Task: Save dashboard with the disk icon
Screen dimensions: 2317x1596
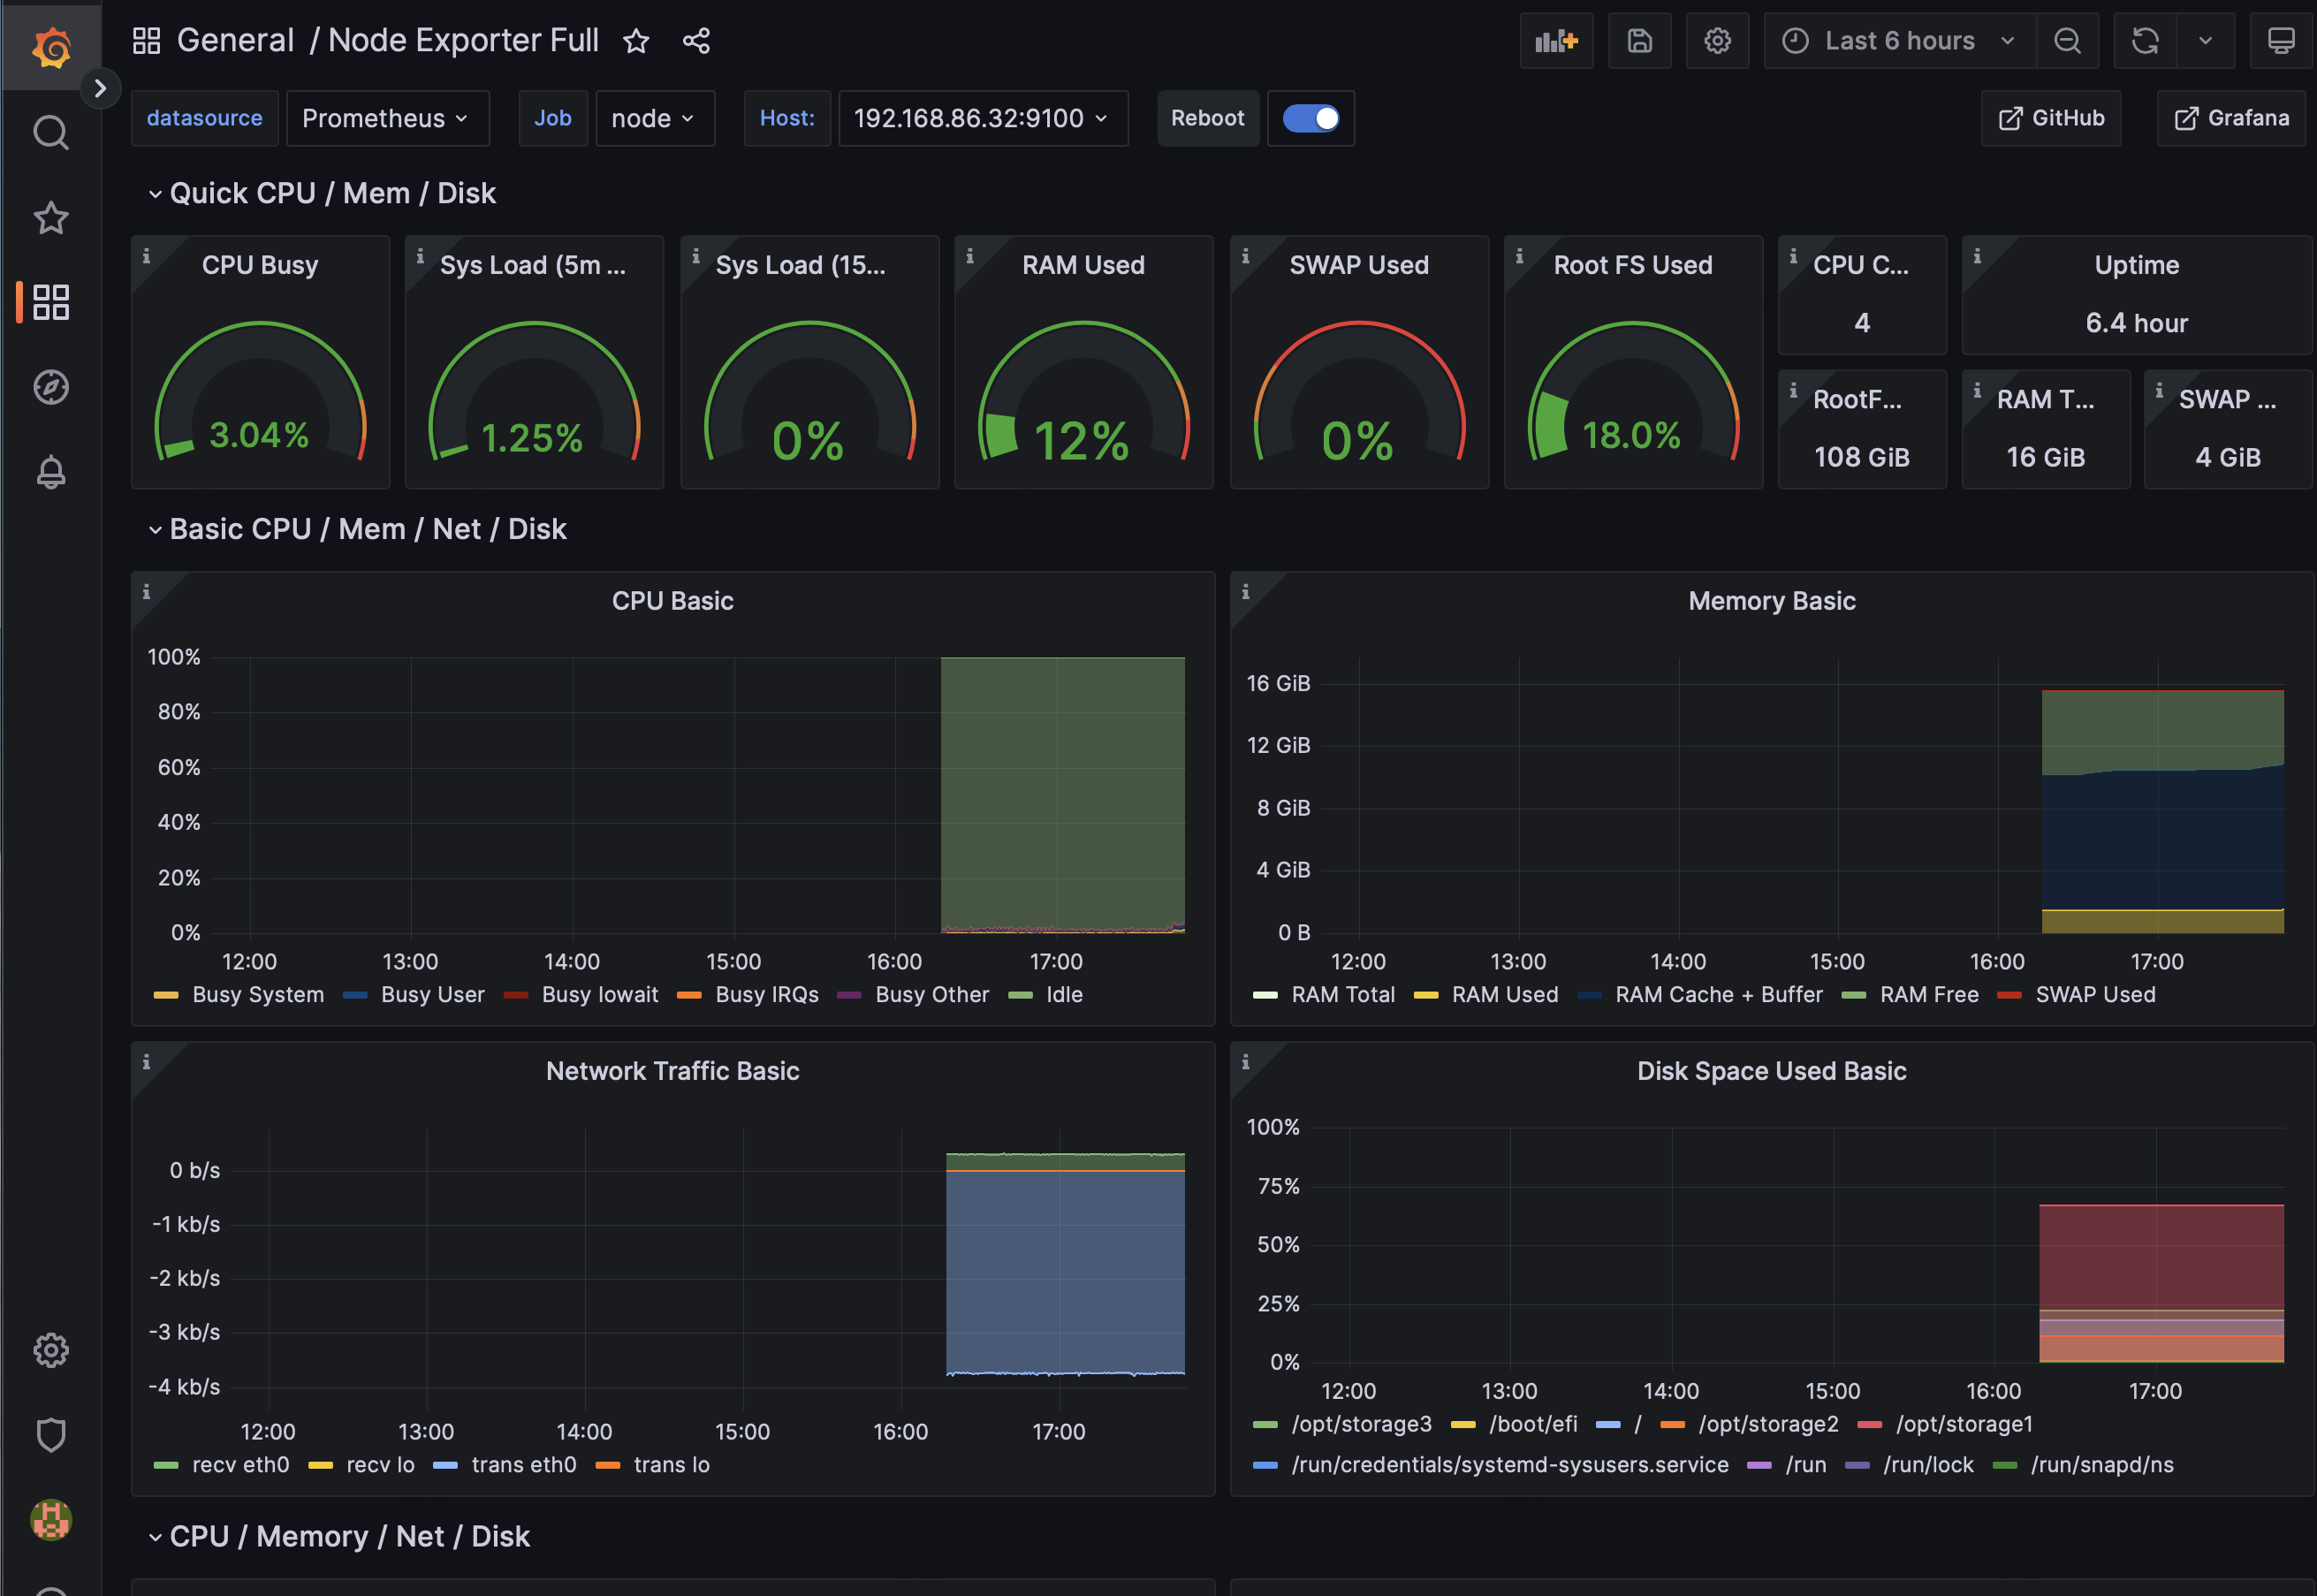Action: click(1639, 41)
